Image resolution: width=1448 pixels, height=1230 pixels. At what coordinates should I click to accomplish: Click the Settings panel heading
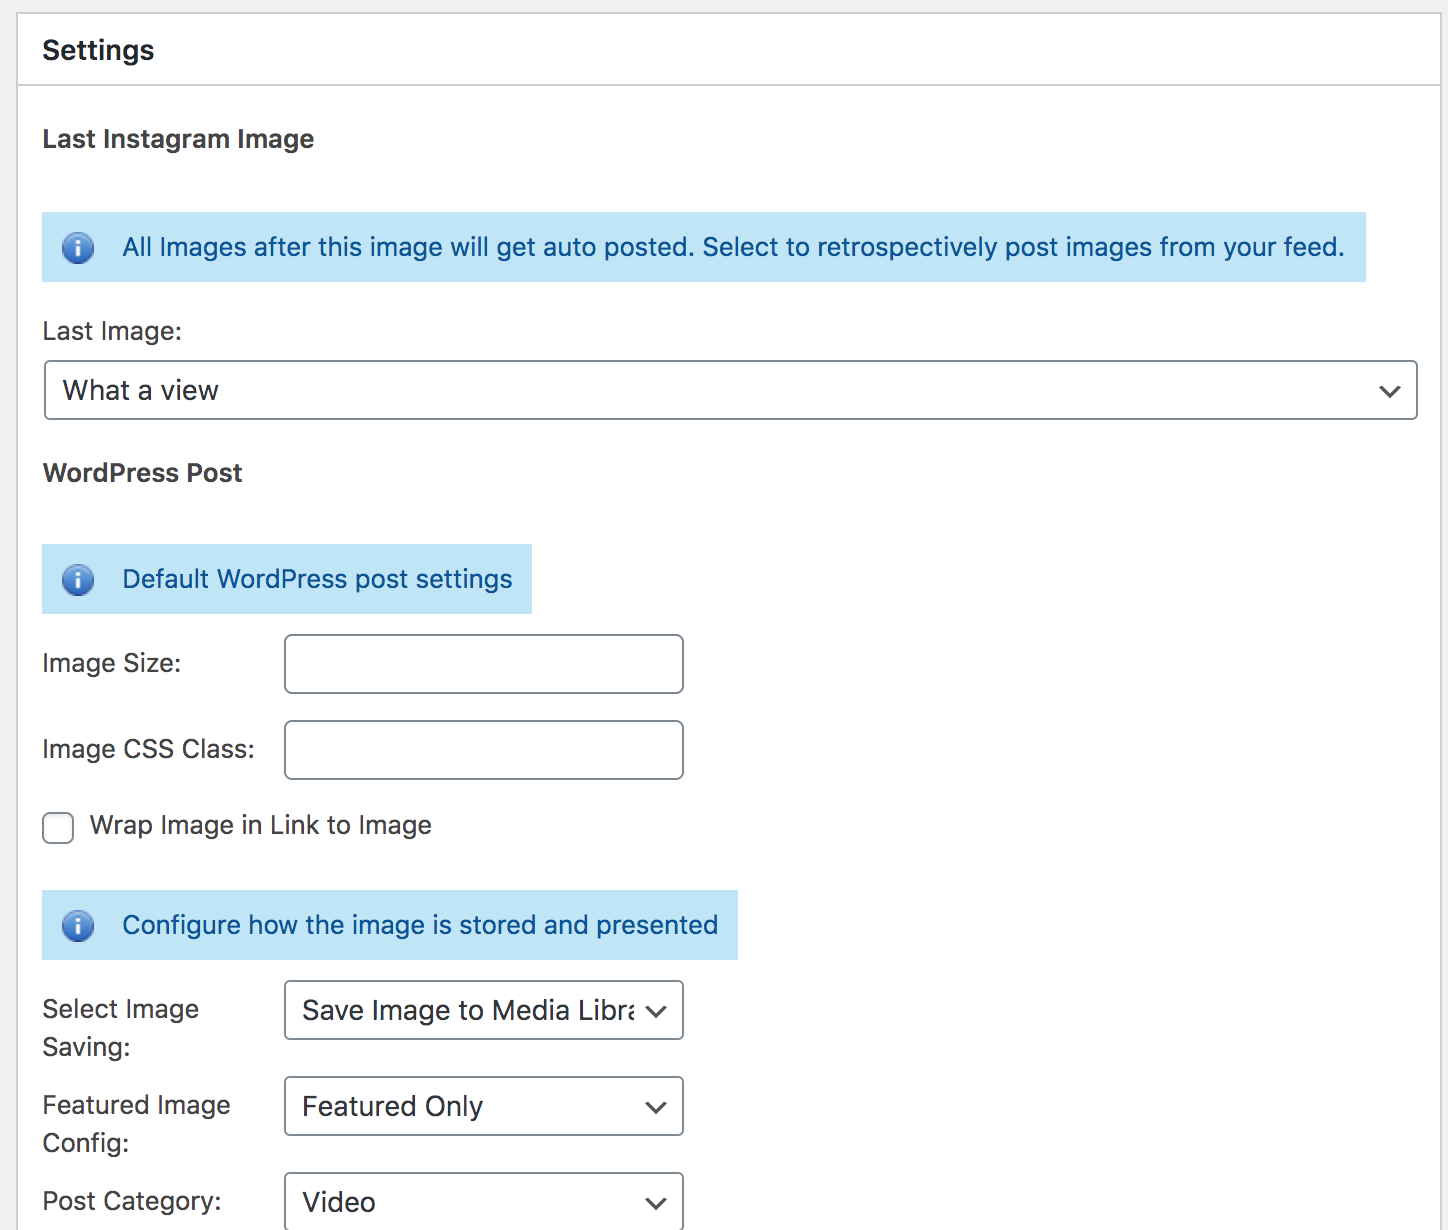tap(98, 50)
